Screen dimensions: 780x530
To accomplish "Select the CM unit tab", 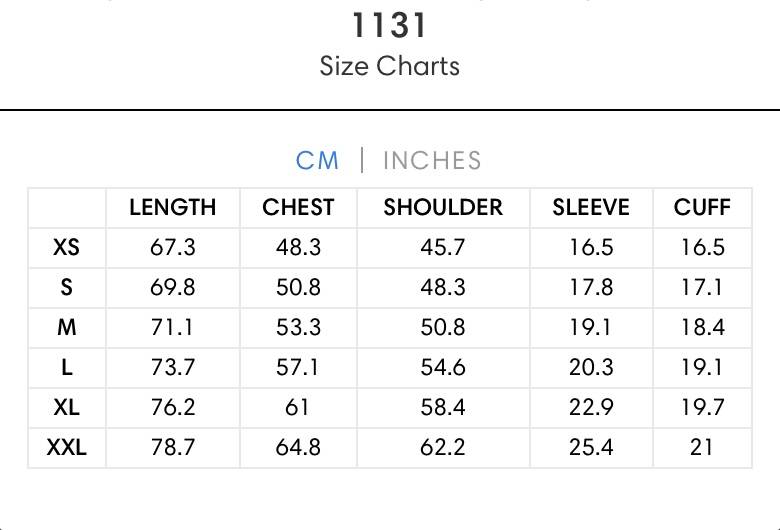I will pyautogui.click(x=317, y=160).
